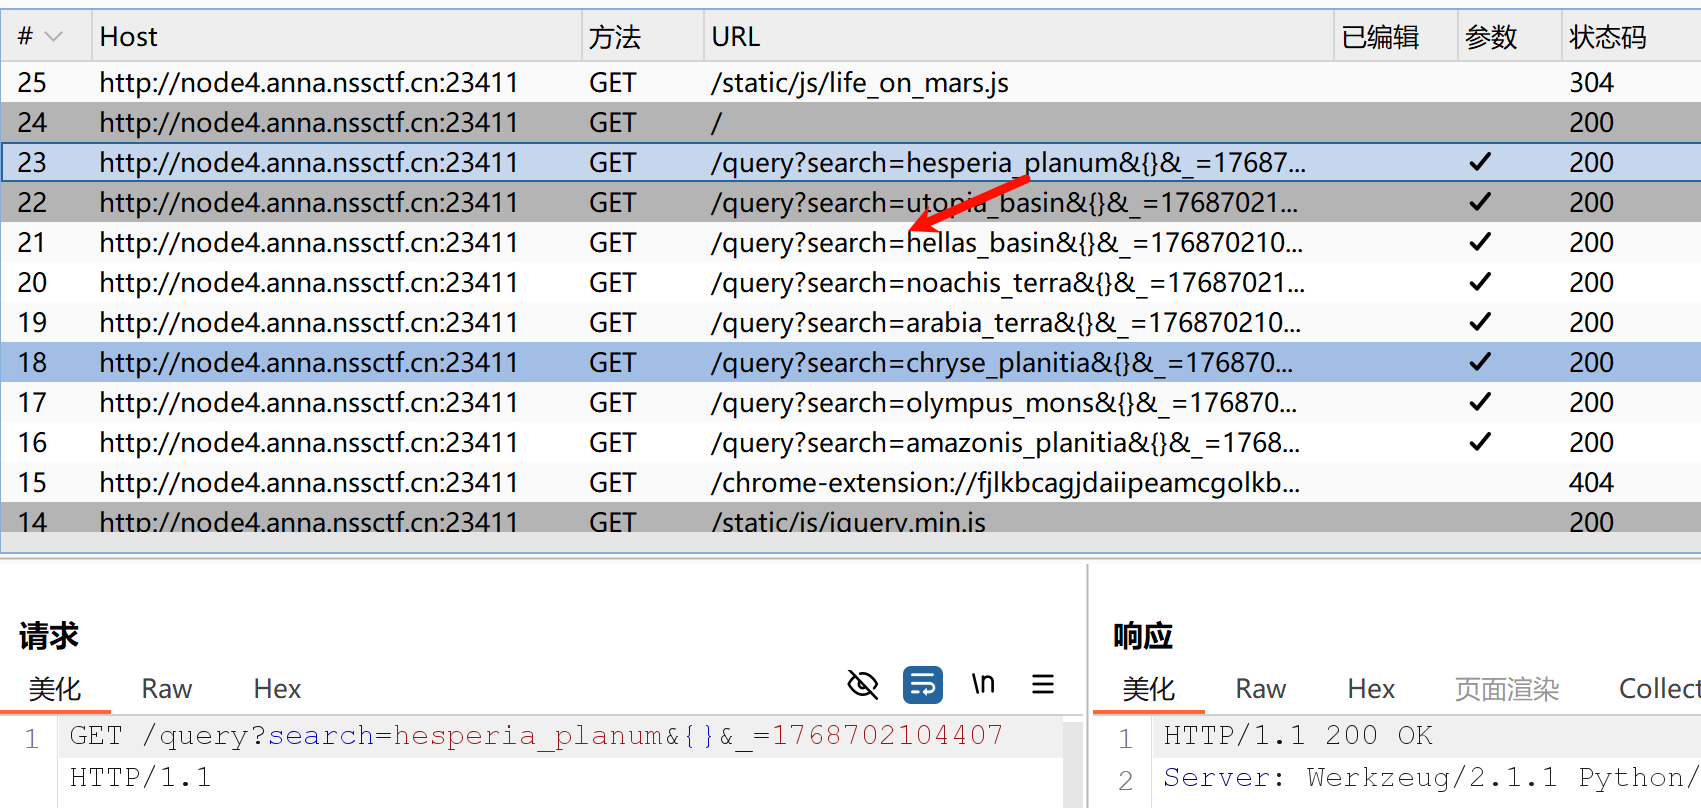Click the sort arrow in # column
Viewport: 1701px width, 808px height.
[x=54, y=37]
